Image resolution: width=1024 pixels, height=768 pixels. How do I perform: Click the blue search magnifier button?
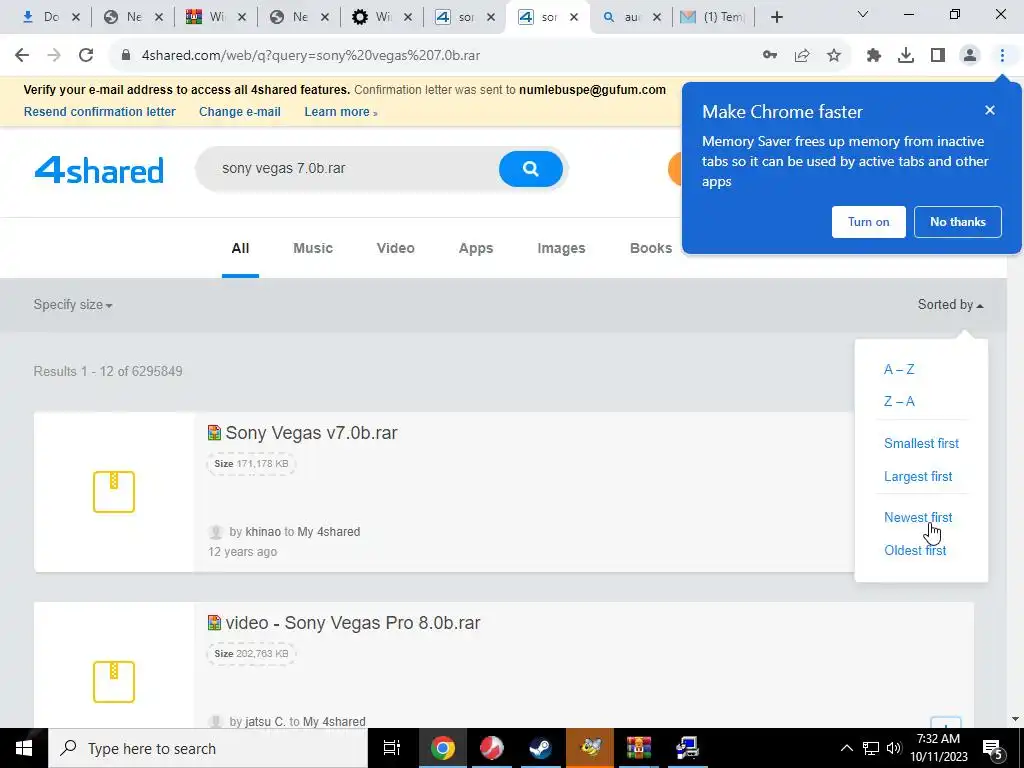tap(530, 169)
